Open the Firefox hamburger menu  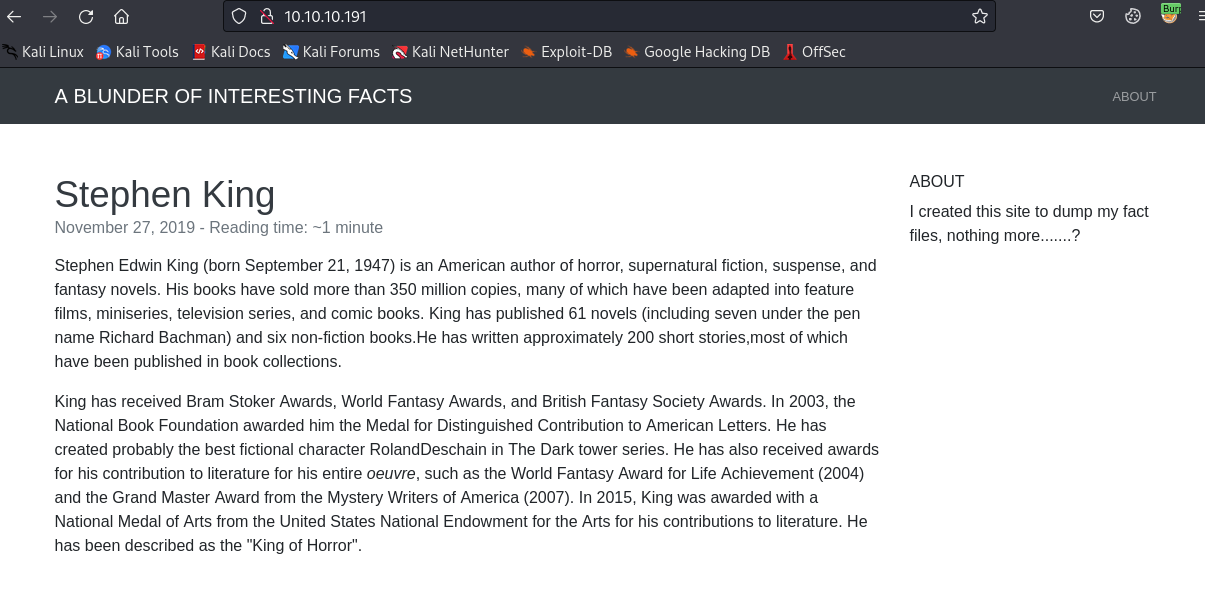[1200, 16]
